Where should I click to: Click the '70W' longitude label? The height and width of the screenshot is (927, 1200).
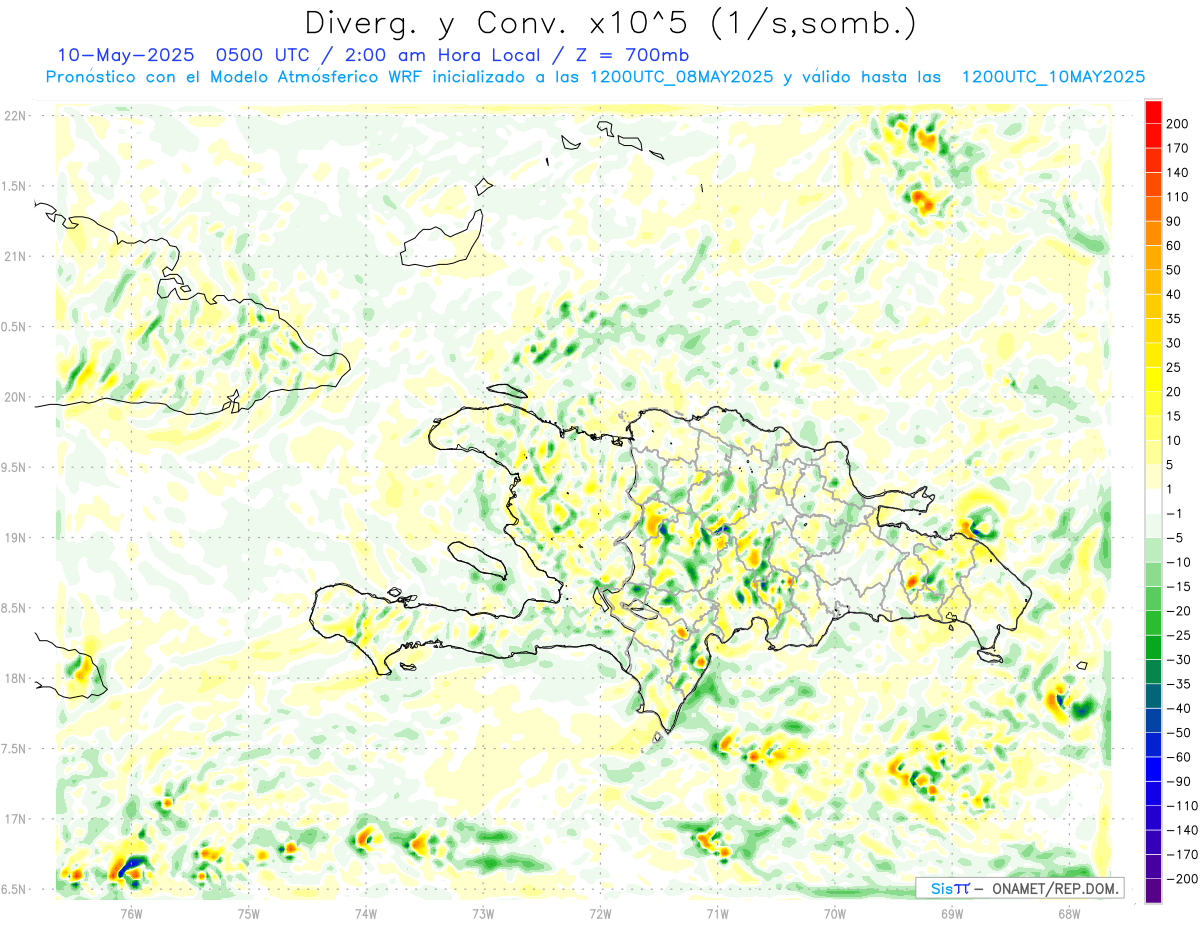pos(835,913)
